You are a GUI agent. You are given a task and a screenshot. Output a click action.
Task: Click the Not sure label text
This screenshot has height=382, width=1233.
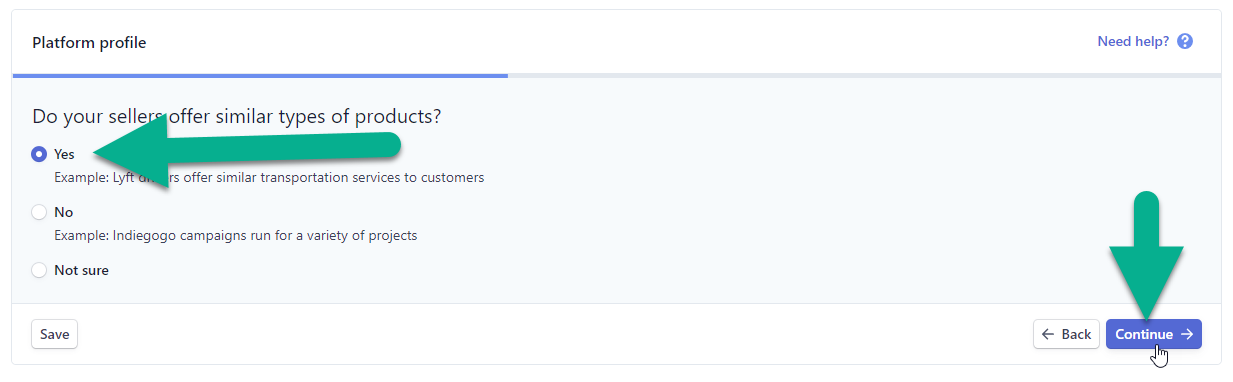81,270
